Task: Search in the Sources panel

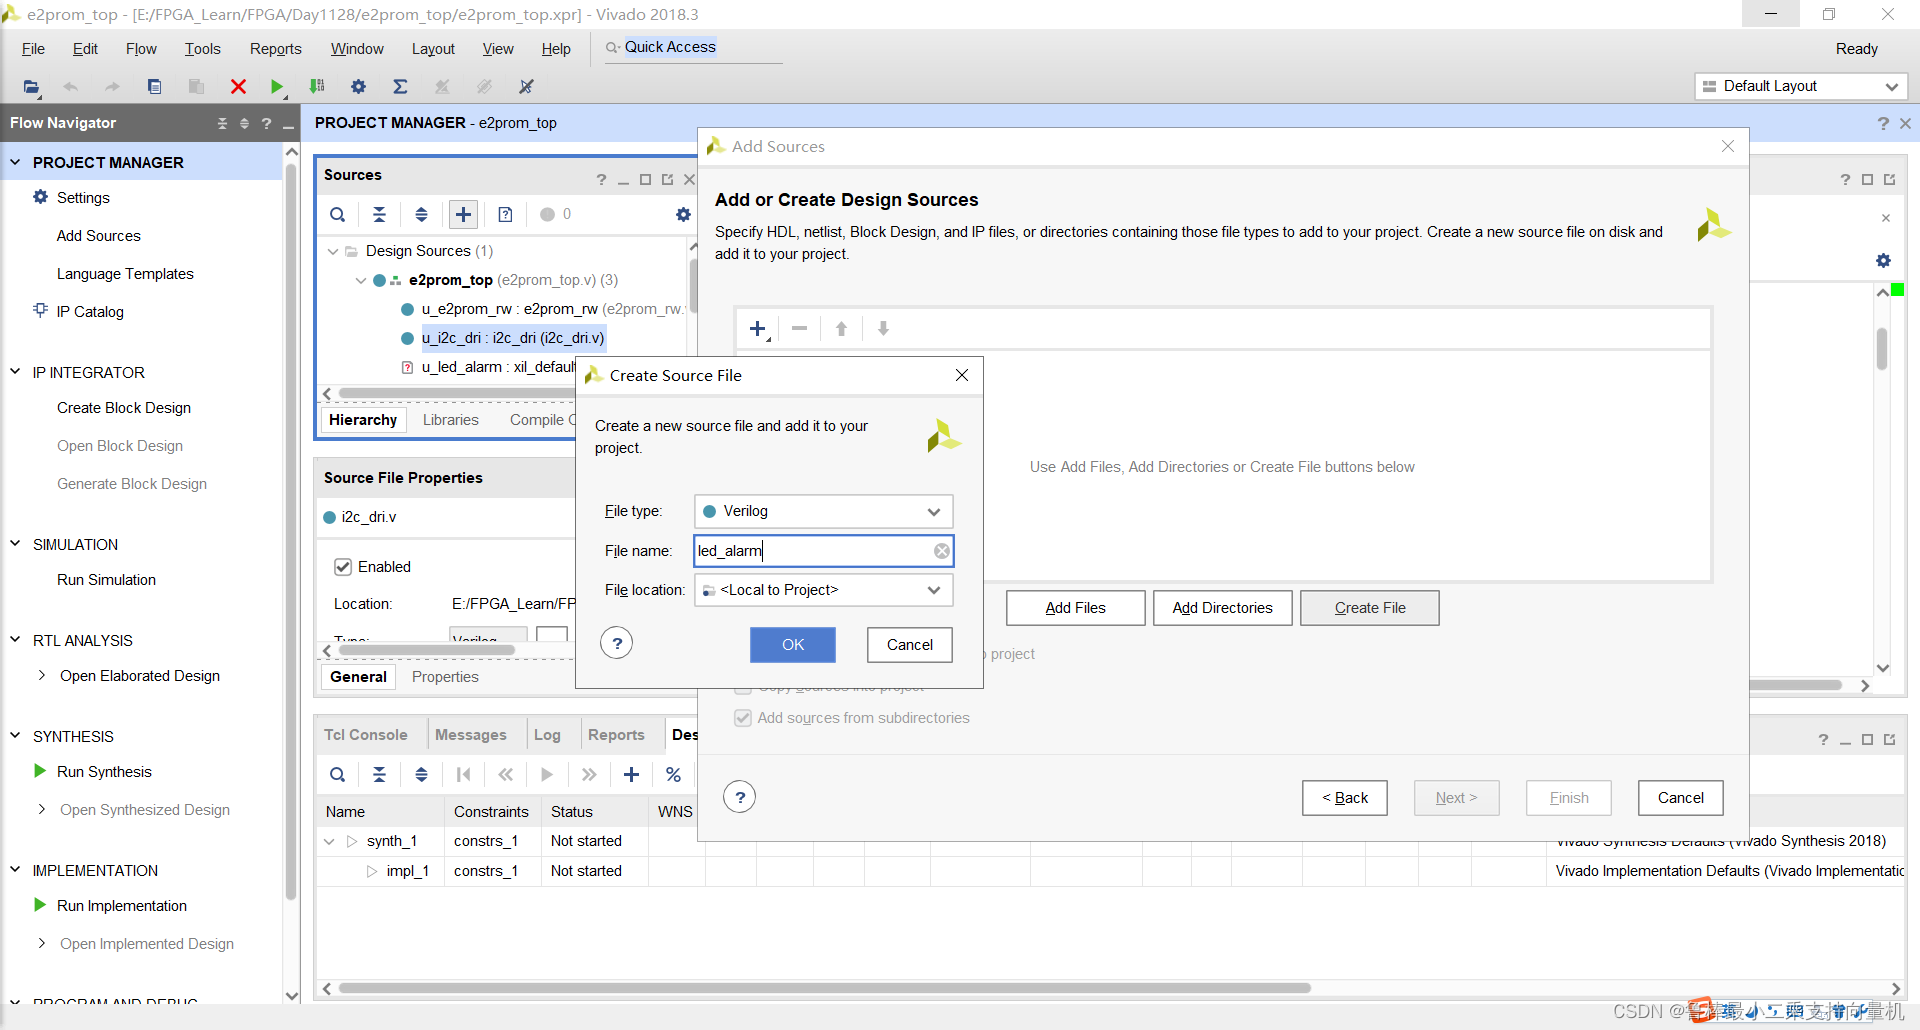Action: pyautogui.click(x=338, y=214)
